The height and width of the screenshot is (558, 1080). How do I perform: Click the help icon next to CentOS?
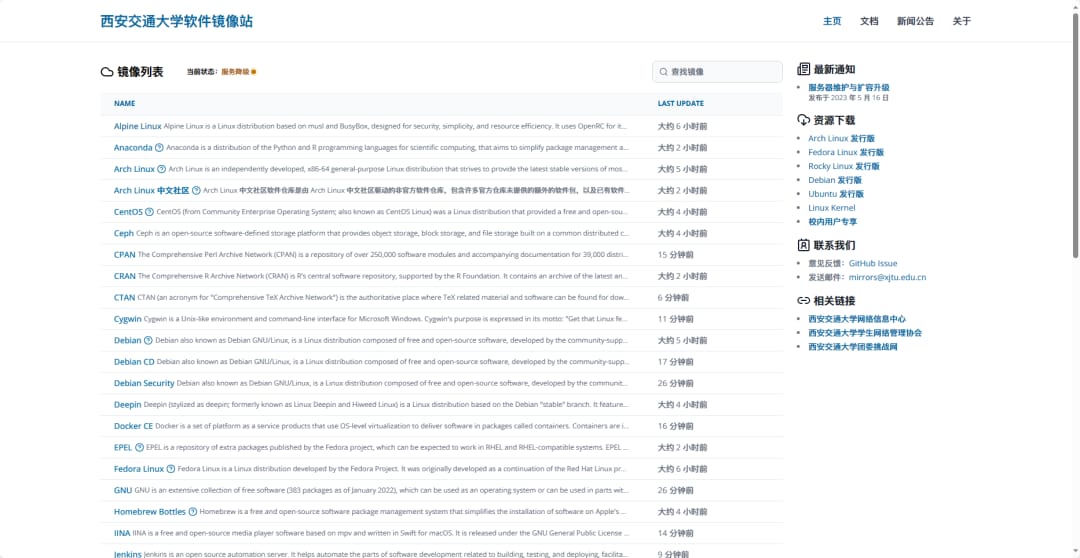(x=149, y=211)
